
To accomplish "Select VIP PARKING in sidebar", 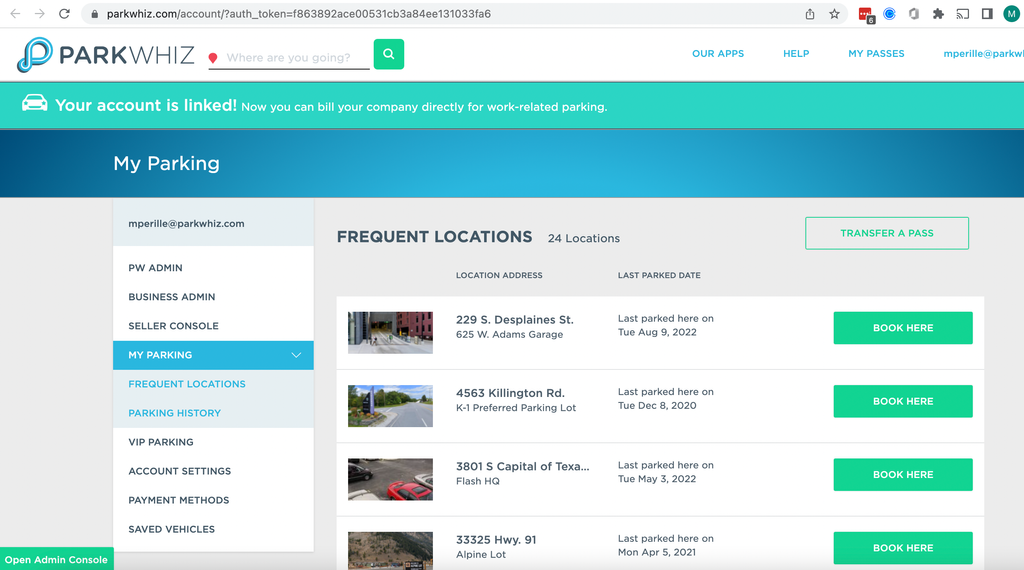I will click(x=214, y=442).
